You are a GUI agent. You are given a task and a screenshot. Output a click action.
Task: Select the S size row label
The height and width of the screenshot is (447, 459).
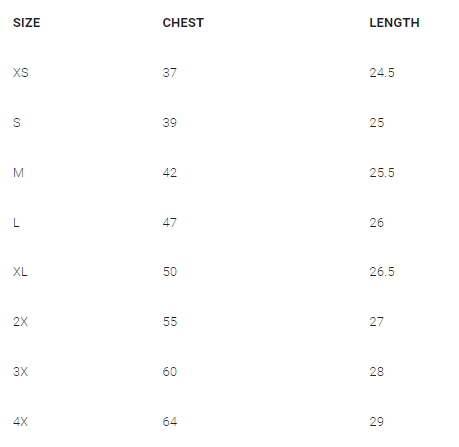pyautogui.click(x=17, y=123)
